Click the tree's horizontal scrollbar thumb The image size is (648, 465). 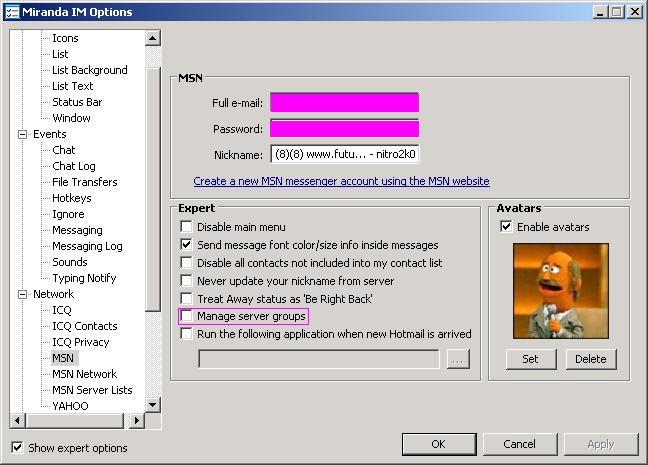(x=74, y=421)
